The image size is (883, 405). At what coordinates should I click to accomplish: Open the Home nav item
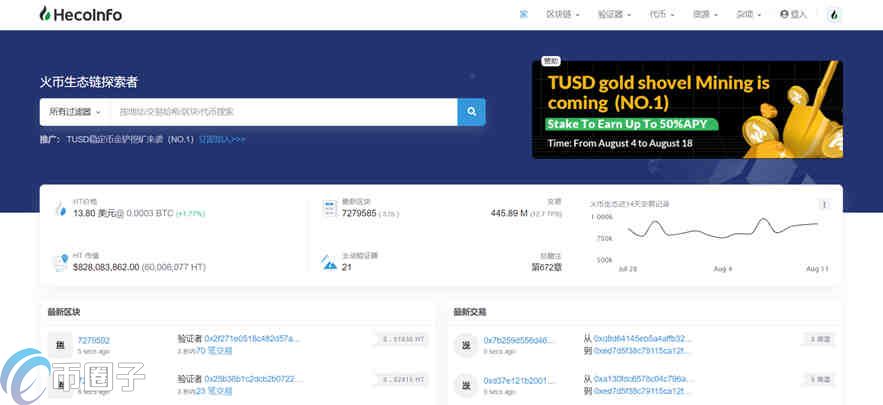coord(524,15)
